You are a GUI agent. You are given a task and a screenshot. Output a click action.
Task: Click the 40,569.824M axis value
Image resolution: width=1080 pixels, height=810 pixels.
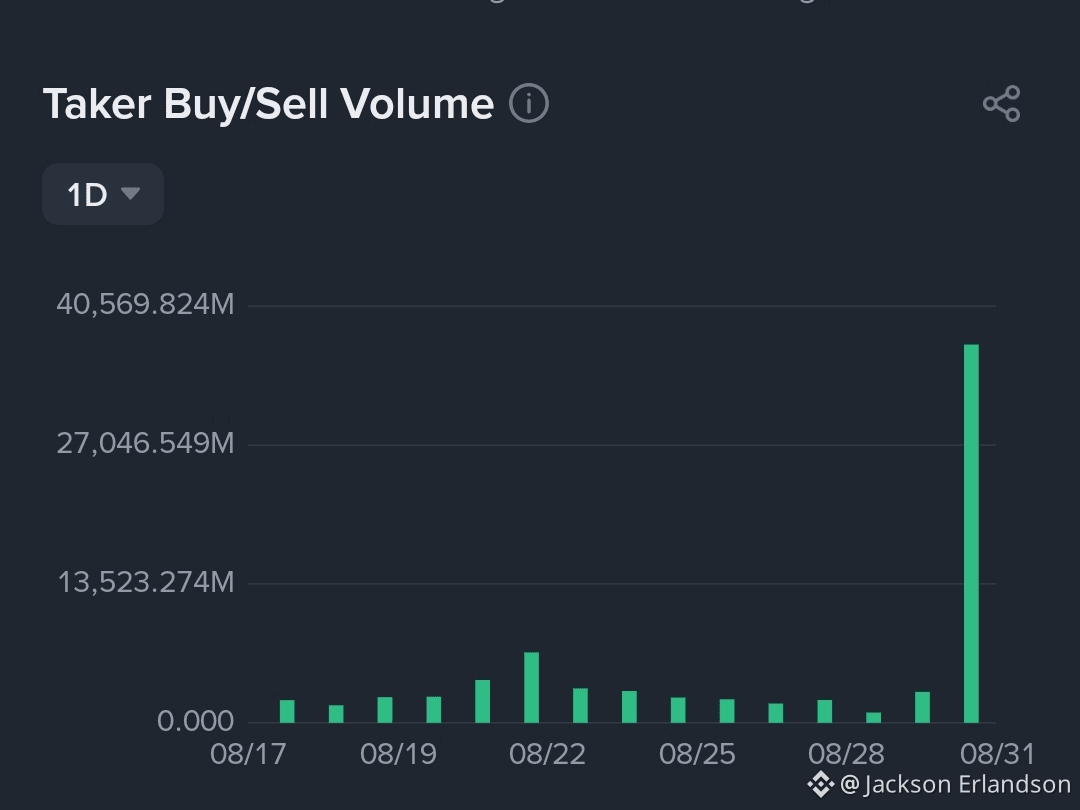145,304
